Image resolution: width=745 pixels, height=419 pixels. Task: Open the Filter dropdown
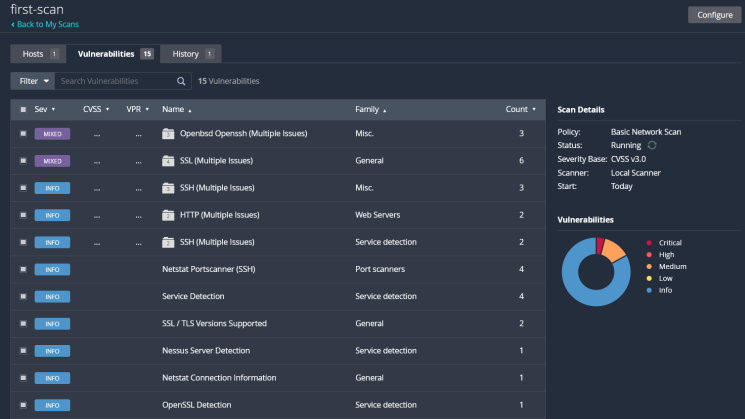pyautogui.click(x=32, y=81)
